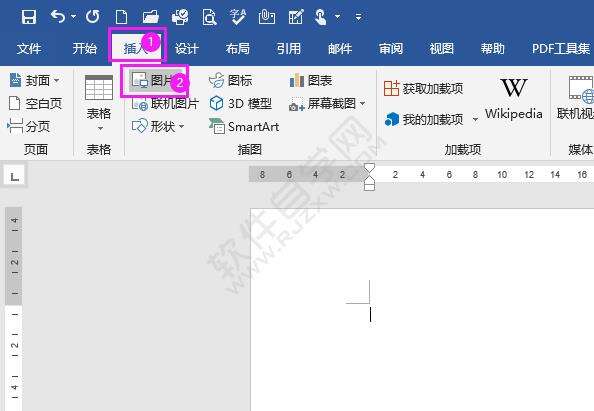594x411 pixels.
Task: Insert a 3D 模型 model
Action: [x=241, y=103]
